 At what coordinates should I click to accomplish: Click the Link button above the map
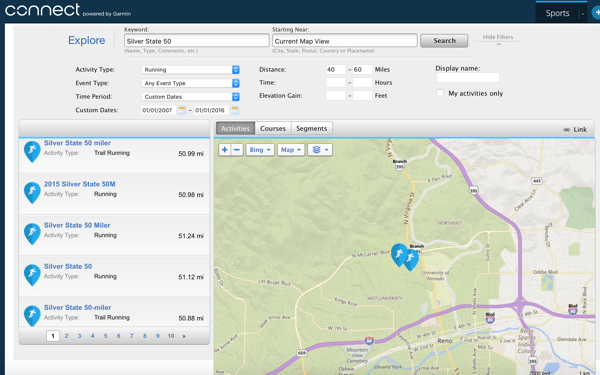pyautogui.click(x=575, y=129)
